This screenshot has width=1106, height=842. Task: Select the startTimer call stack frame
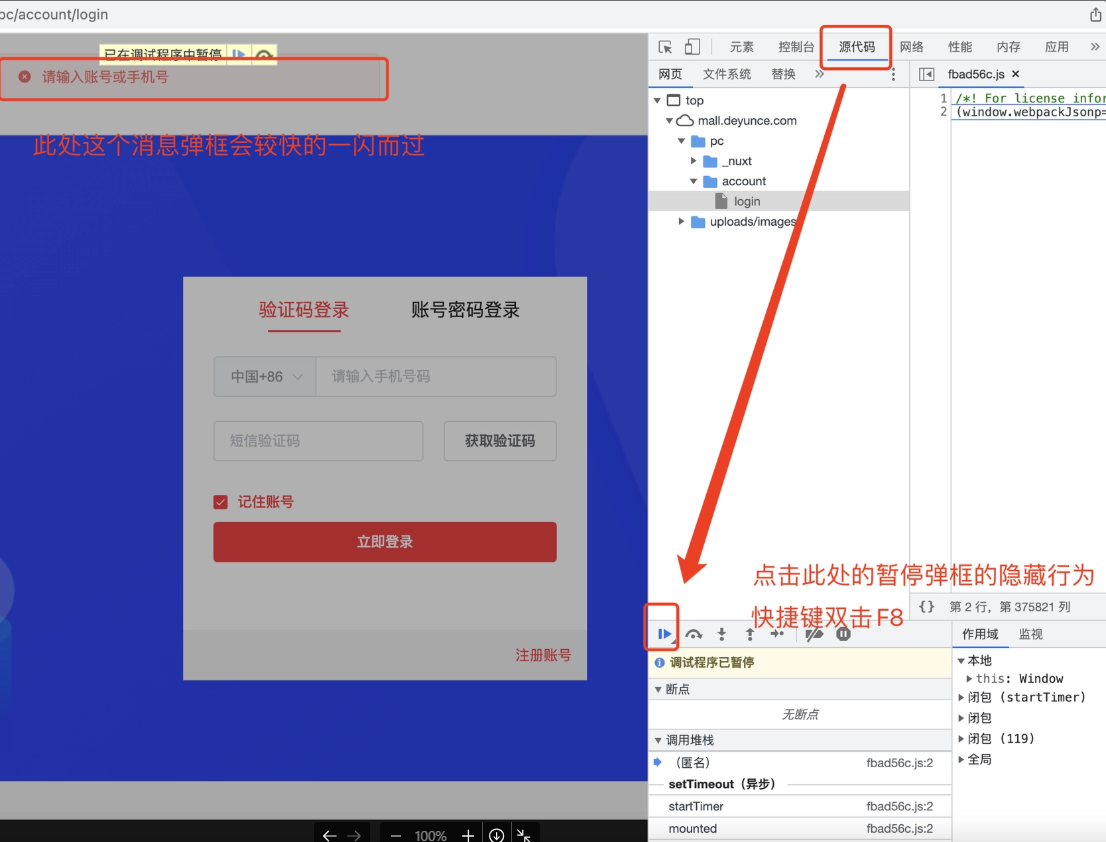pos(800,806)
